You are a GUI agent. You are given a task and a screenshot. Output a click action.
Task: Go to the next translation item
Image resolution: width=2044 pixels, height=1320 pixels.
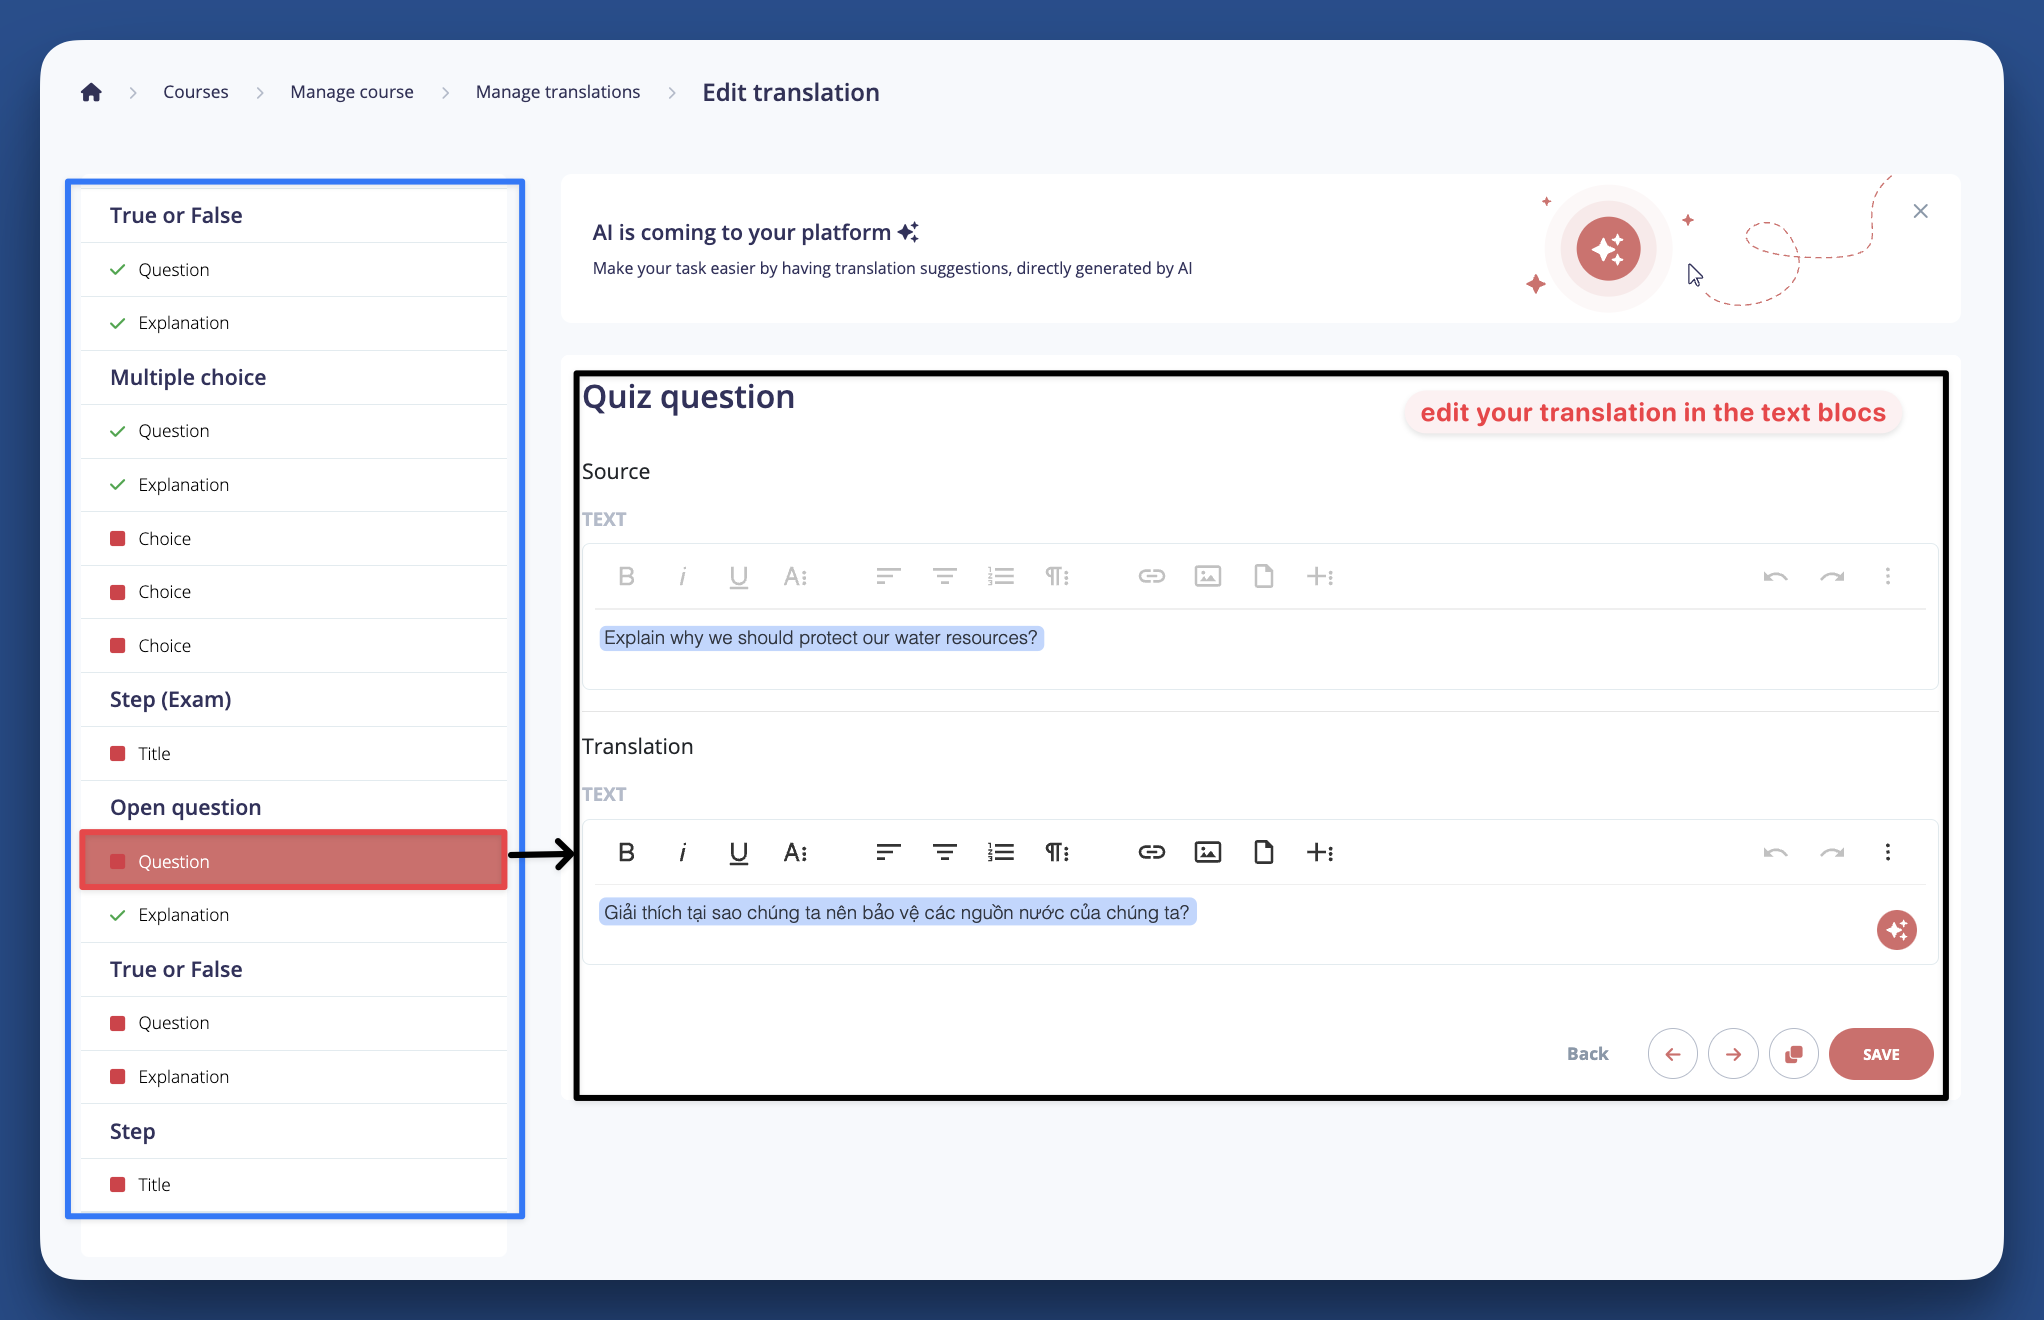click(1733, 1054)
